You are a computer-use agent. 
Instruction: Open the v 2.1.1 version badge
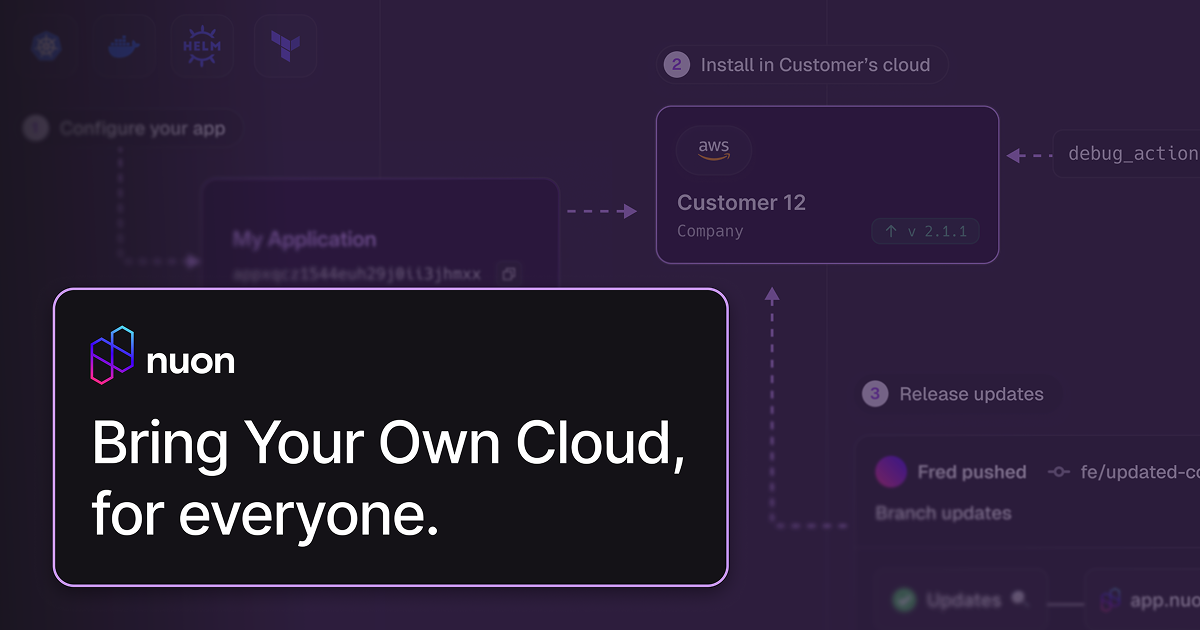925,231
